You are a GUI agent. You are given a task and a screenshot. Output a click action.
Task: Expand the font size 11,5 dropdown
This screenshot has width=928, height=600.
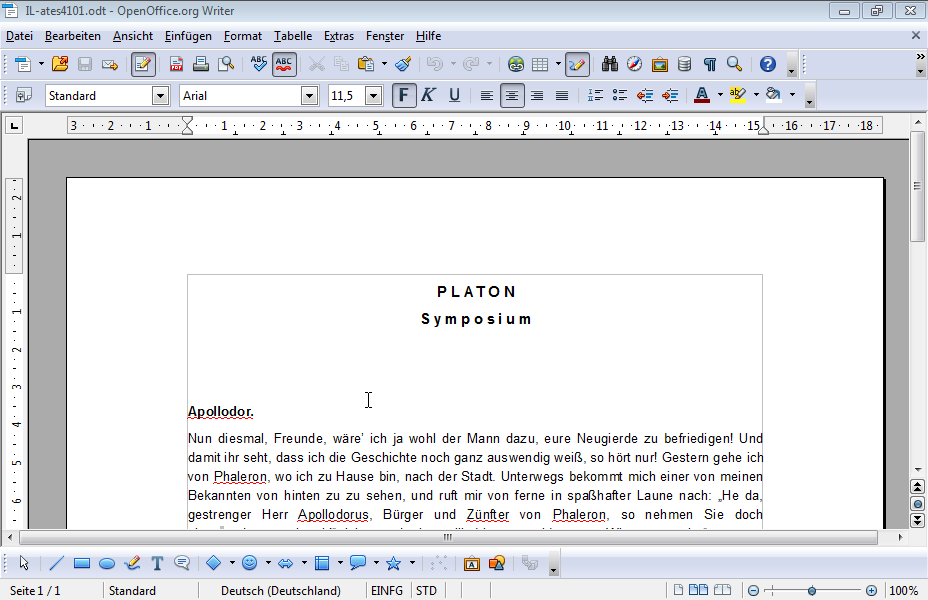(373, 95)
